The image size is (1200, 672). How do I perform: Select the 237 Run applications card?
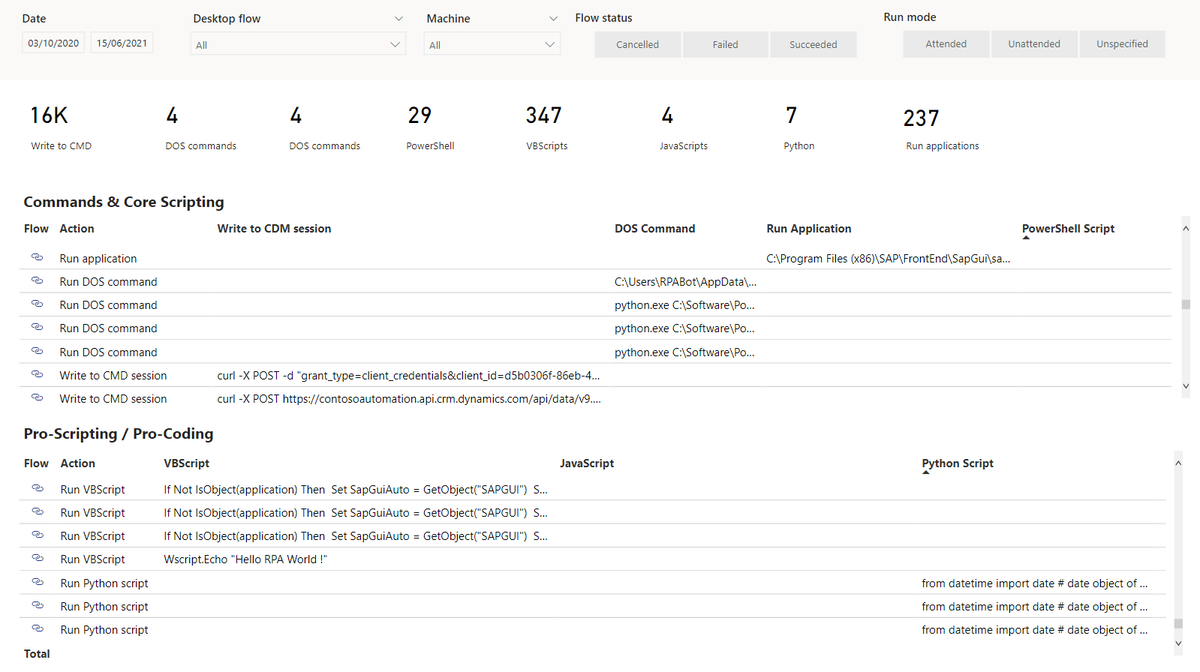(942, 128)
